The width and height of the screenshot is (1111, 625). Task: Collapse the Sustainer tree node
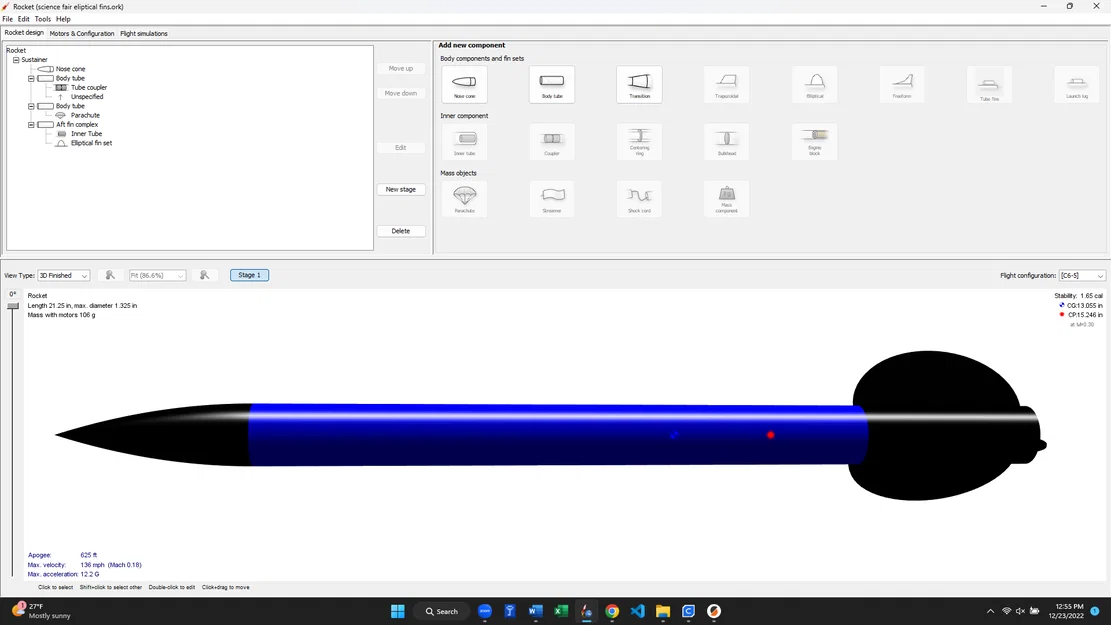(15, 59)
